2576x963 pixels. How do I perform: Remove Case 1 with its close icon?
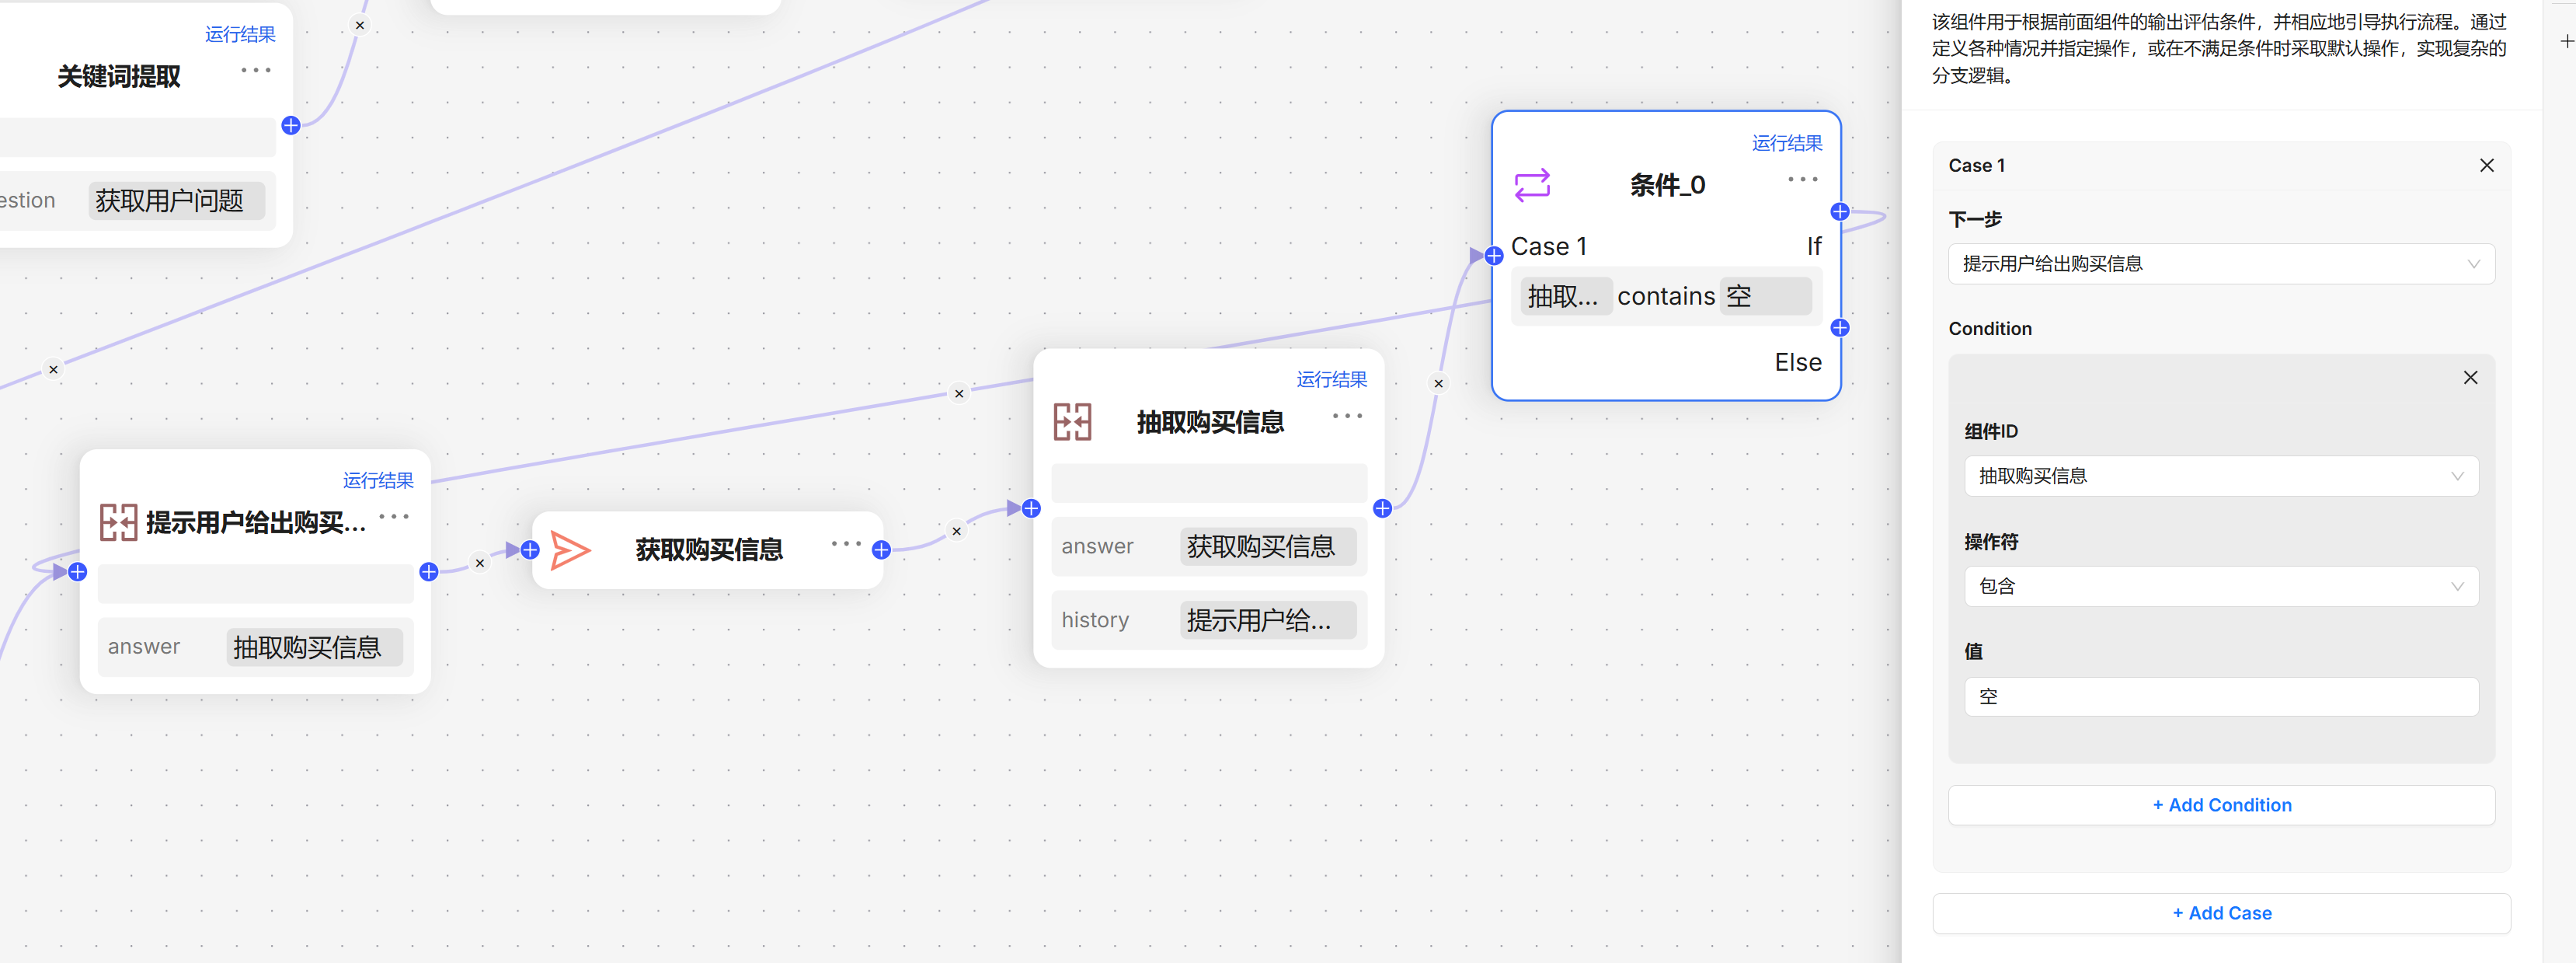(2486, 166)
